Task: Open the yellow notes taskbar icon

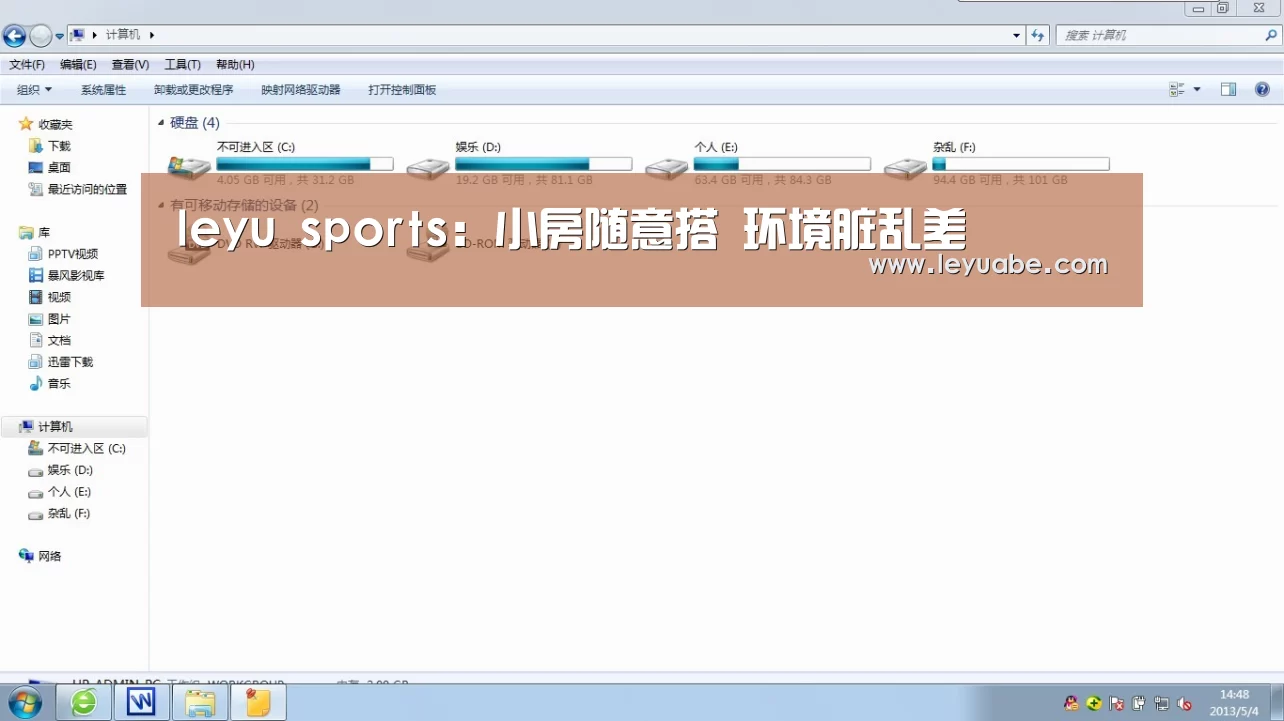Action: [x=258, y=703]
